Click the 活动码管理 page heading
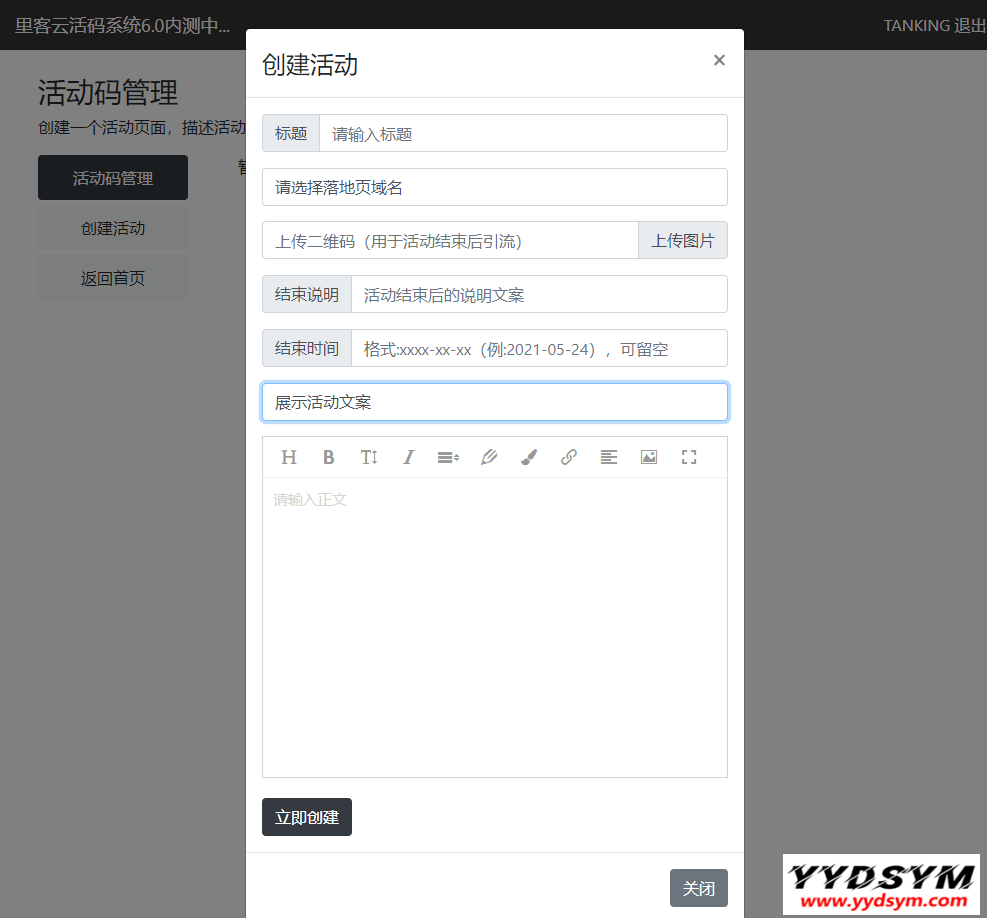 click(108, 93)
